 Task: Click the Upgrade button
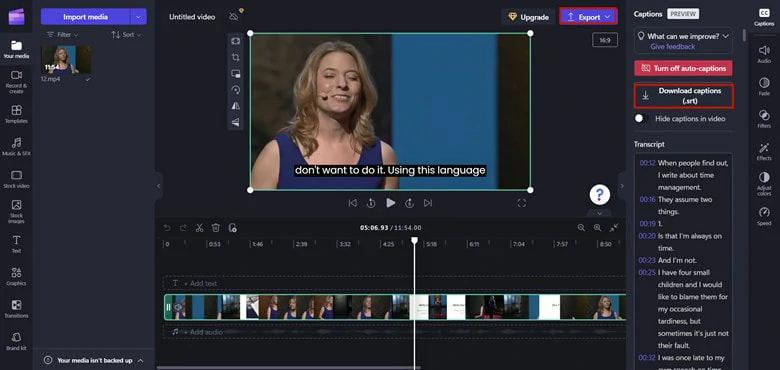528,17
